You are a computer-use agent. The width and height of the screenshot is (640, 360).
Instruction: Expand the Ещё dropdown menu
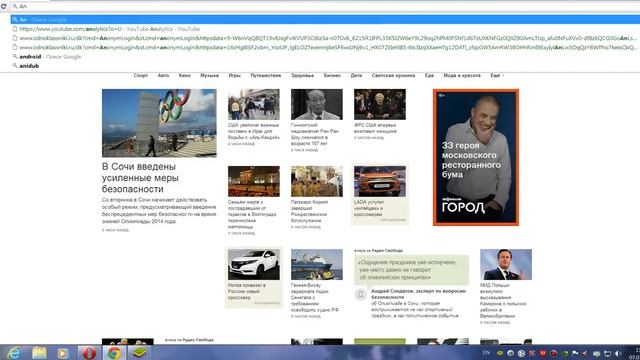[497, 76]
